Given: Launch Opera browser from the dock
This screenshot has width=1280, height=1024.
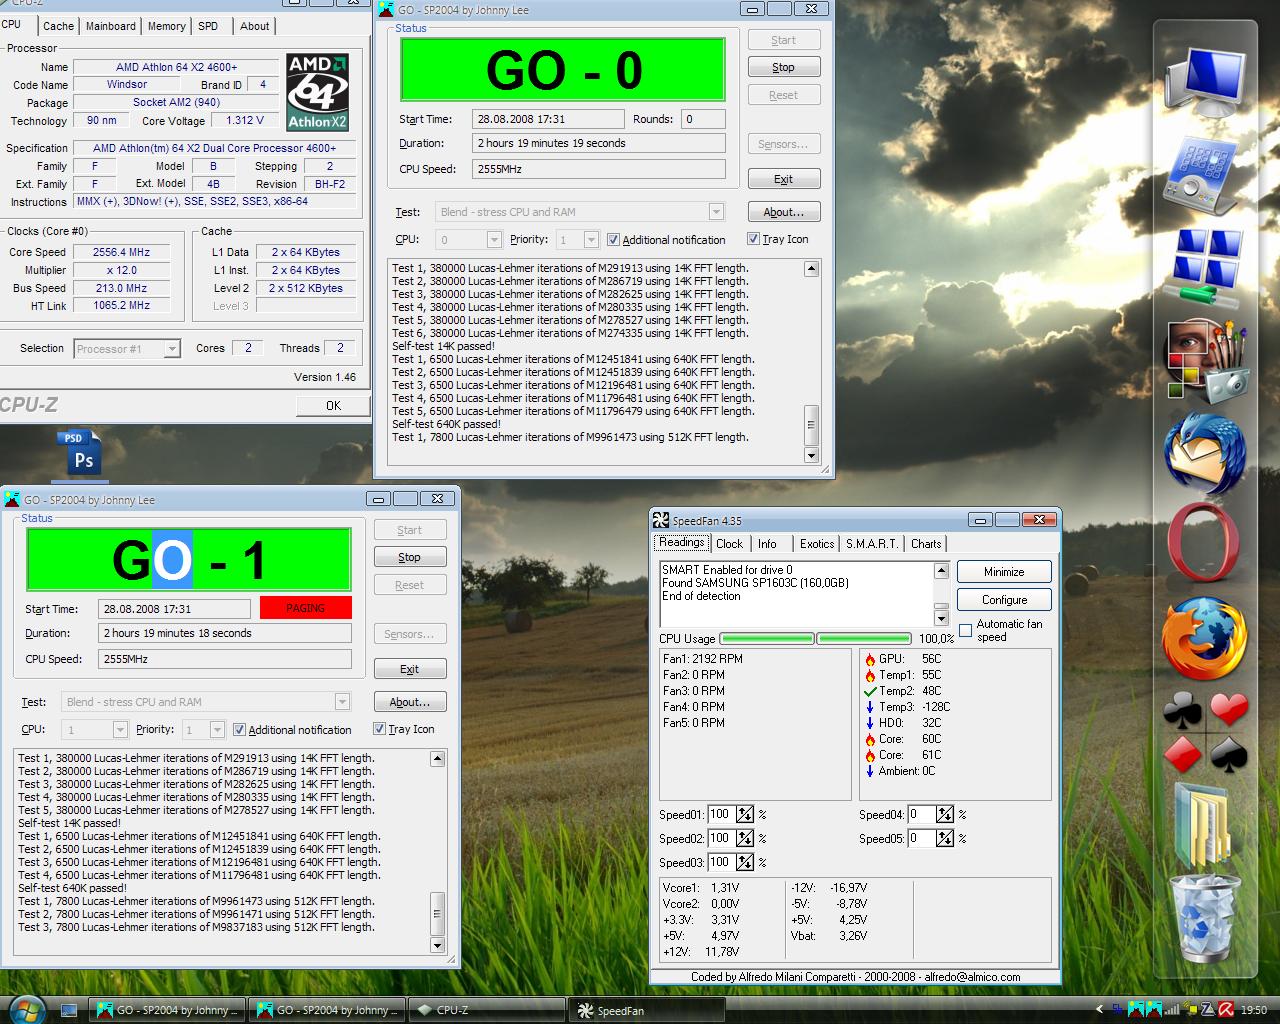Looking at the screenshot, I should 1204,543.
